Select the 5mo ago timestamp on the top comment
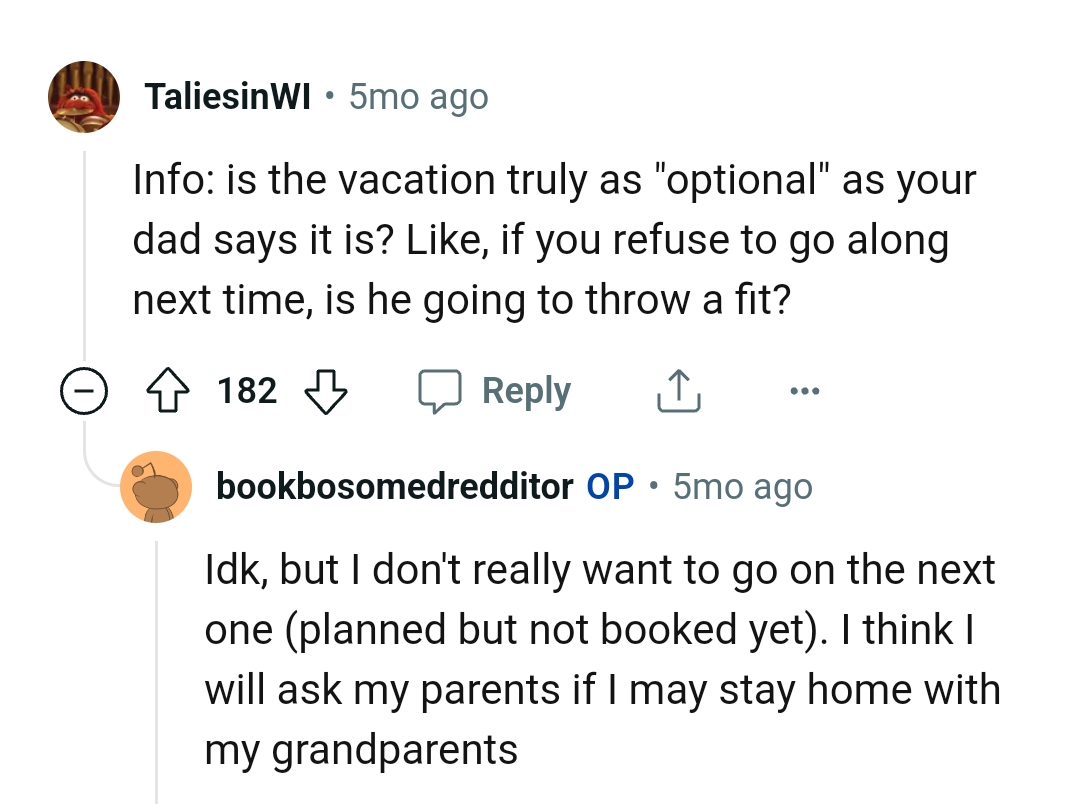This screenshot has height=804, width=1080. click(x=417, y=96)
